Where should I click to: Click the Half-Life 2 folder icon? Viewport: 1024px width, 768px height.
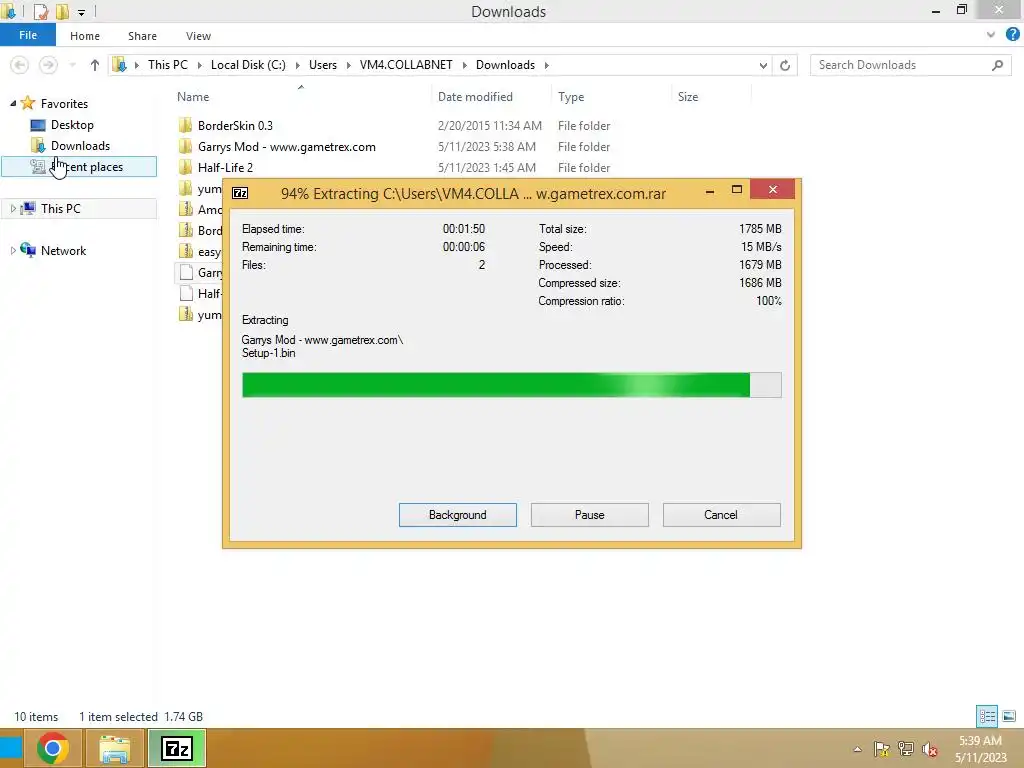(x=185, y=167)
